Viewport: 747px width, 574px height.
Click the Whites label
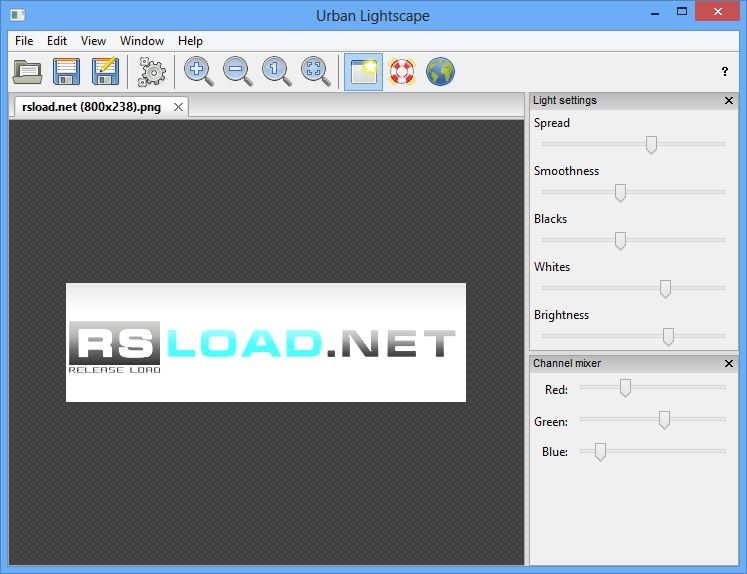[x=552, y=267]
